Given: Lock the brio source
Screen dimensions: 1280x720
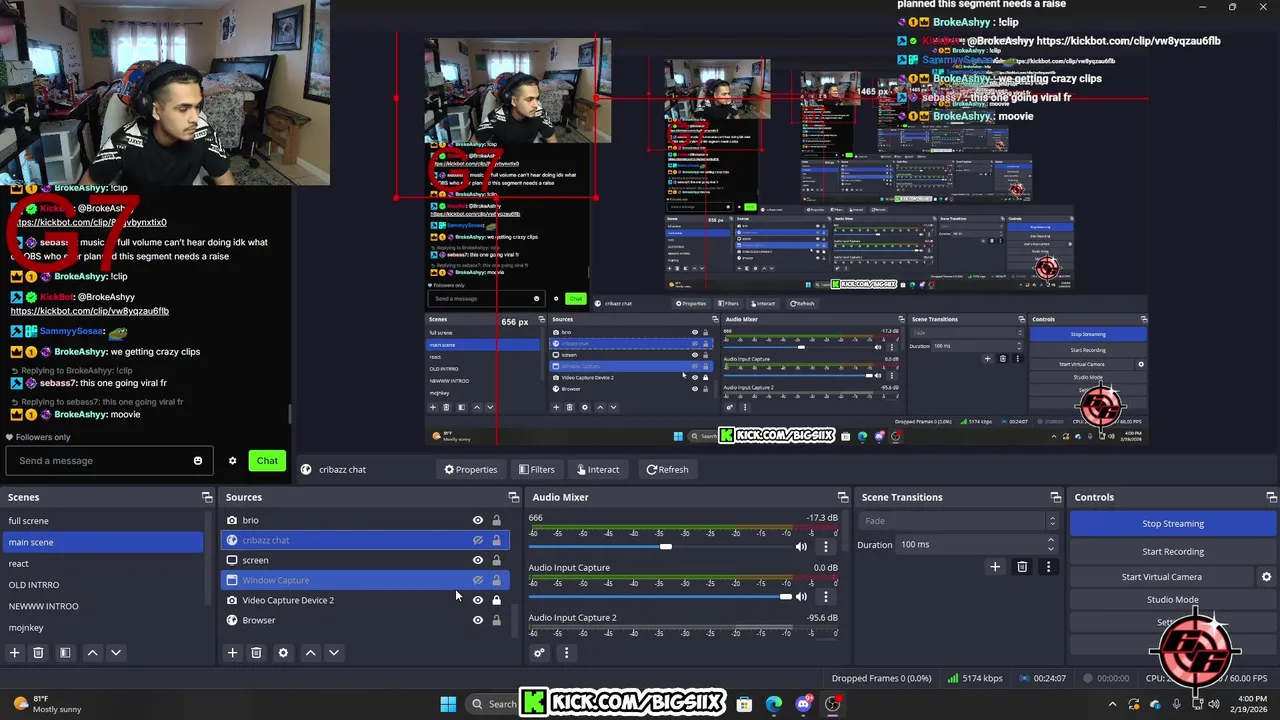Looking at the screenshot, I should coord(496,520).
